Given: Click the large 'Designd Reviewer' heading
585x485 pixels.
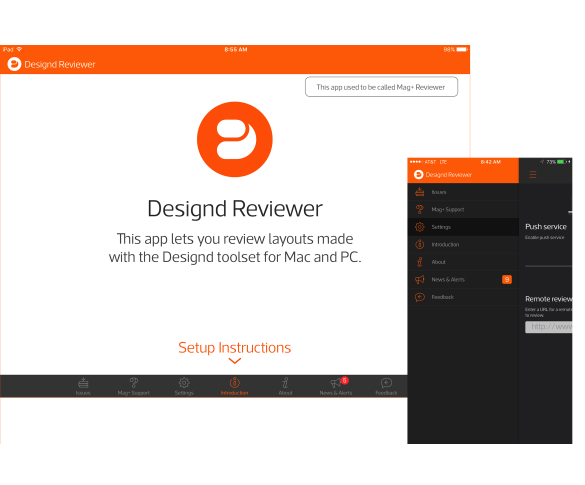Looking at the screenshot, I should click(x=235, y=209).
